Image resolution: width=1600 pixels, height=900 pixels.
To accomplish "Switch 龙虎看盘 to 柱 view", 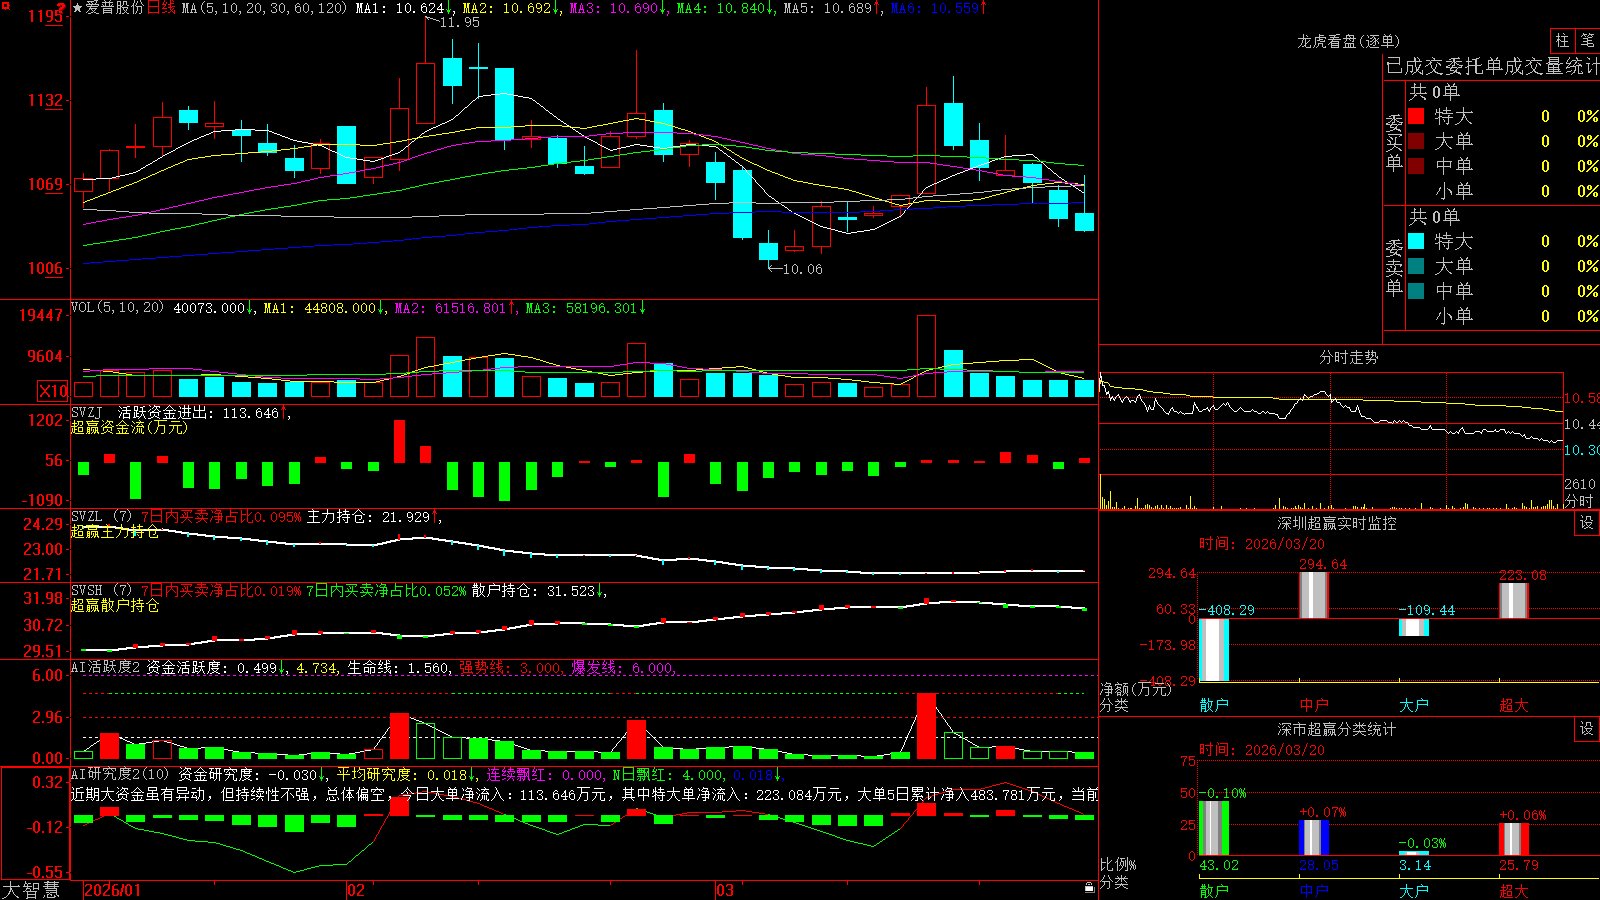I will click(1562, 40).
